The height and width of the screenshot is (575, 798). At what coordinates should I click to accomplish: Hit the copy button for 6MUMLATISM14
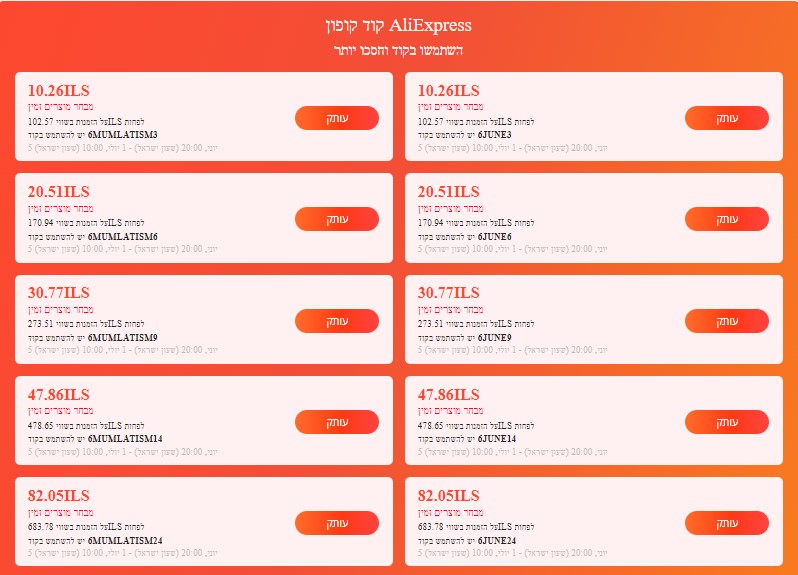point(336,422)
